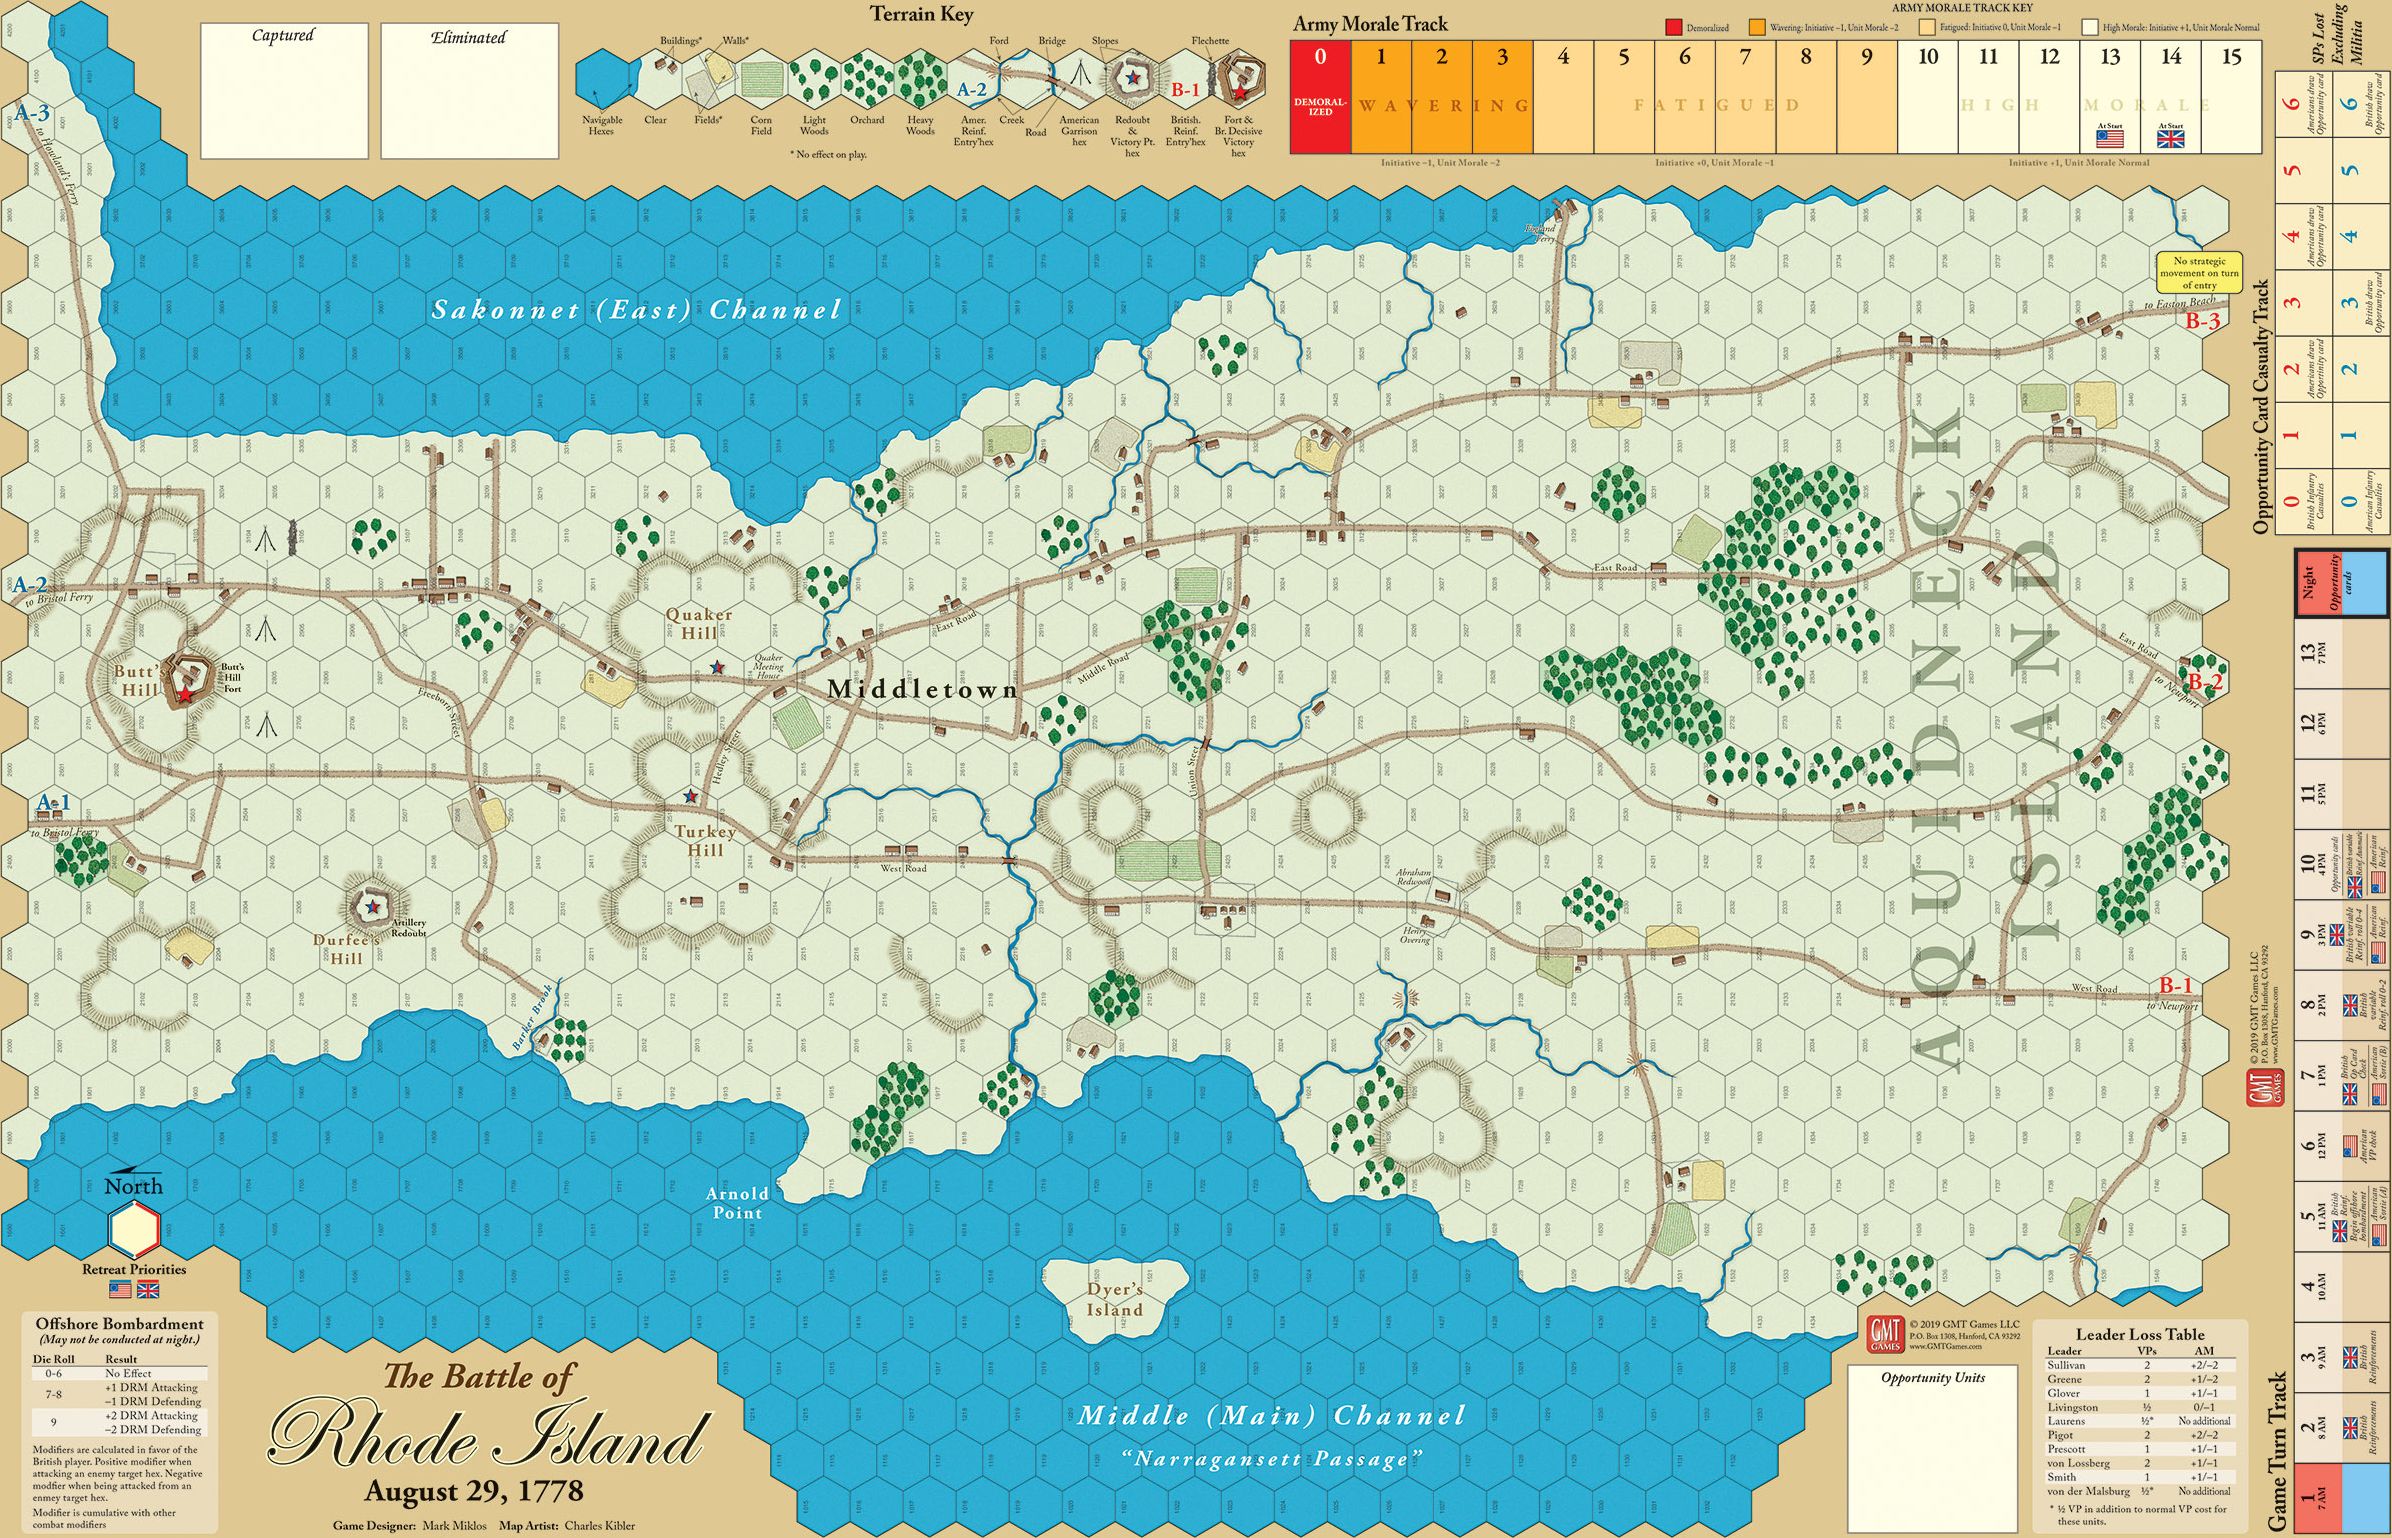Click the Sakonnet (East) Channel label
The width and height of the screenshot is (2392, 1538).
tap(636, 310)
